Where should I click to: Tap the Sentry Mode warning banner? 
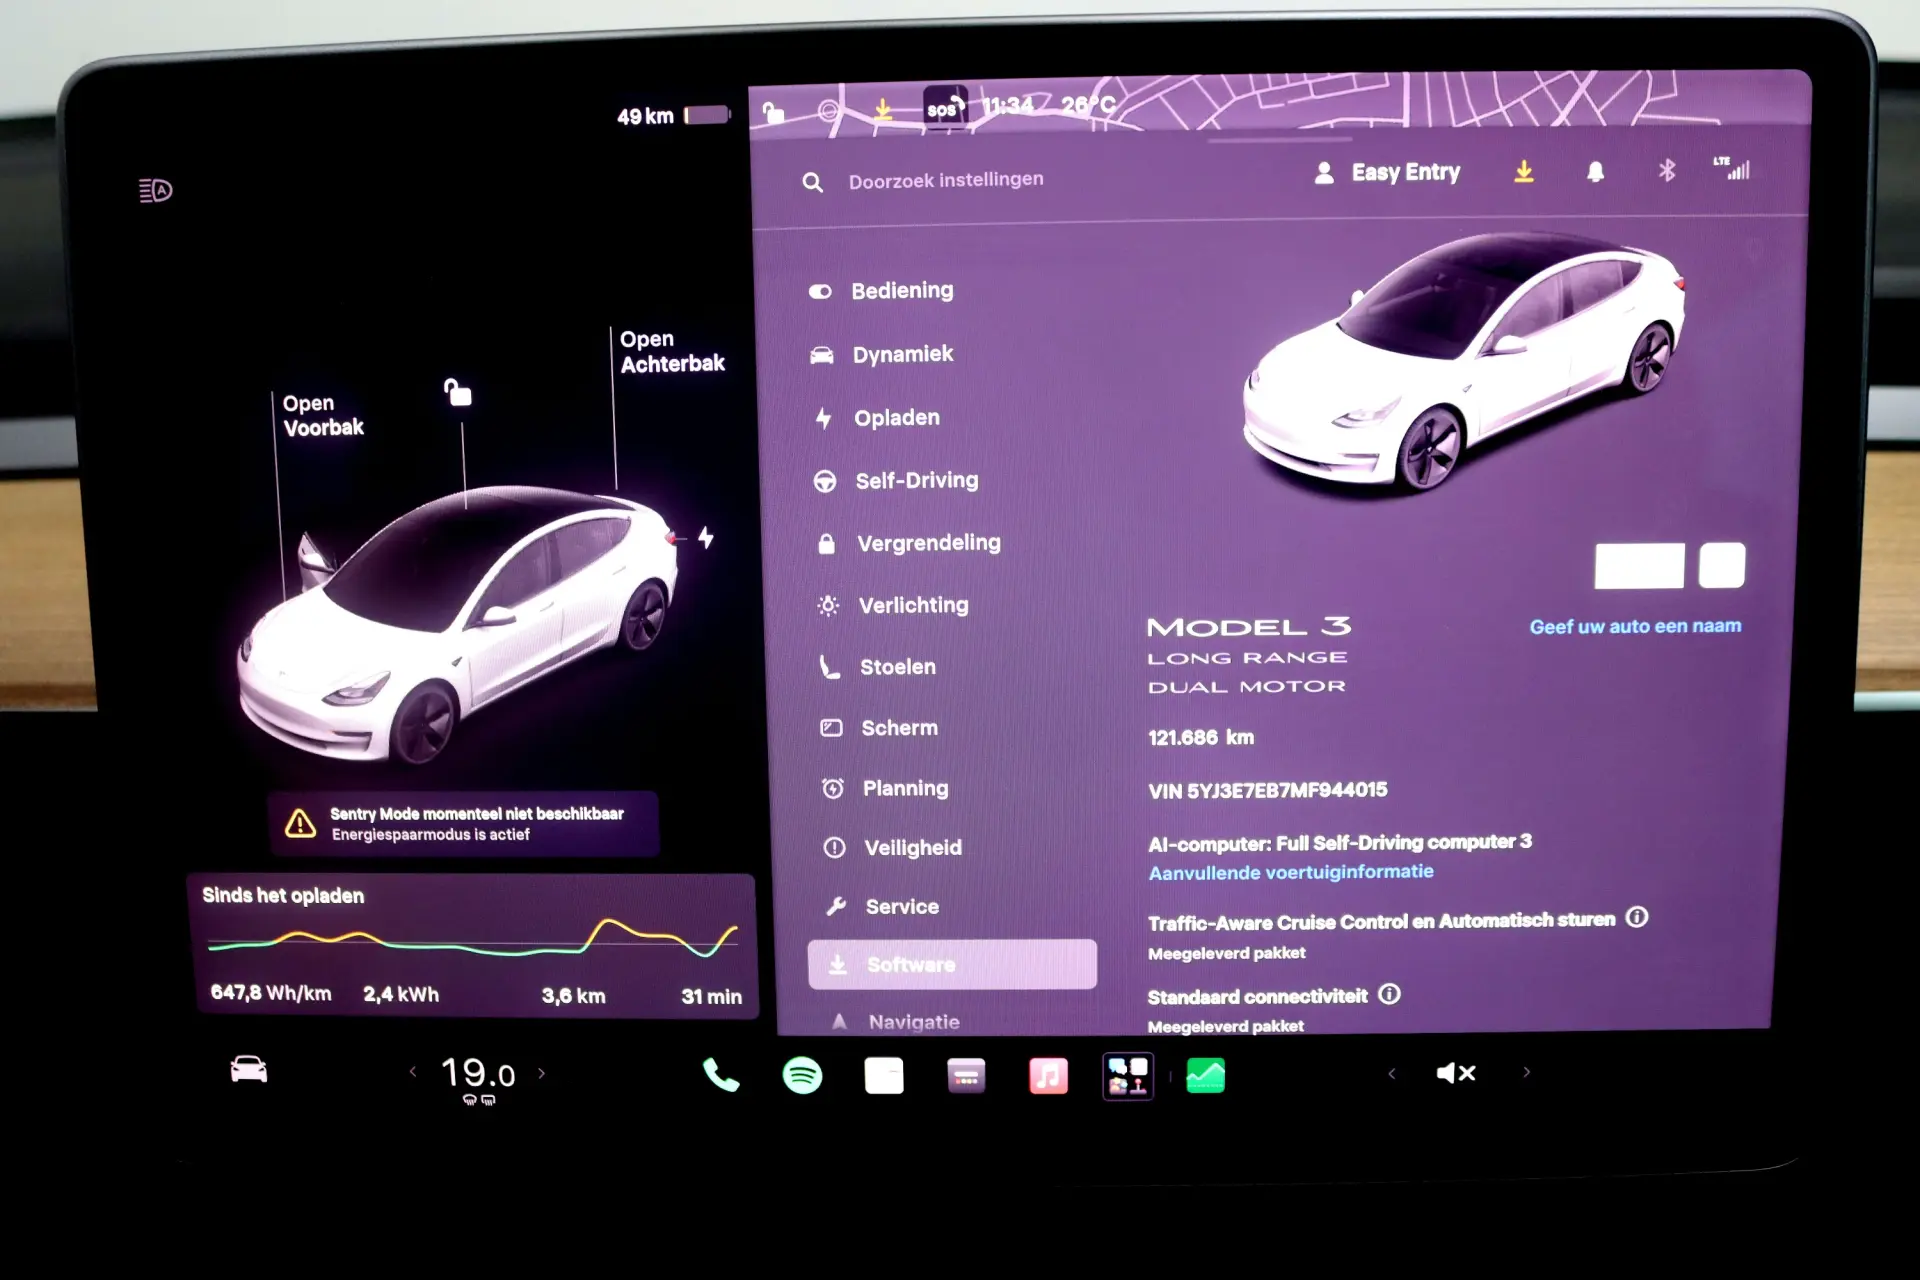463,824
